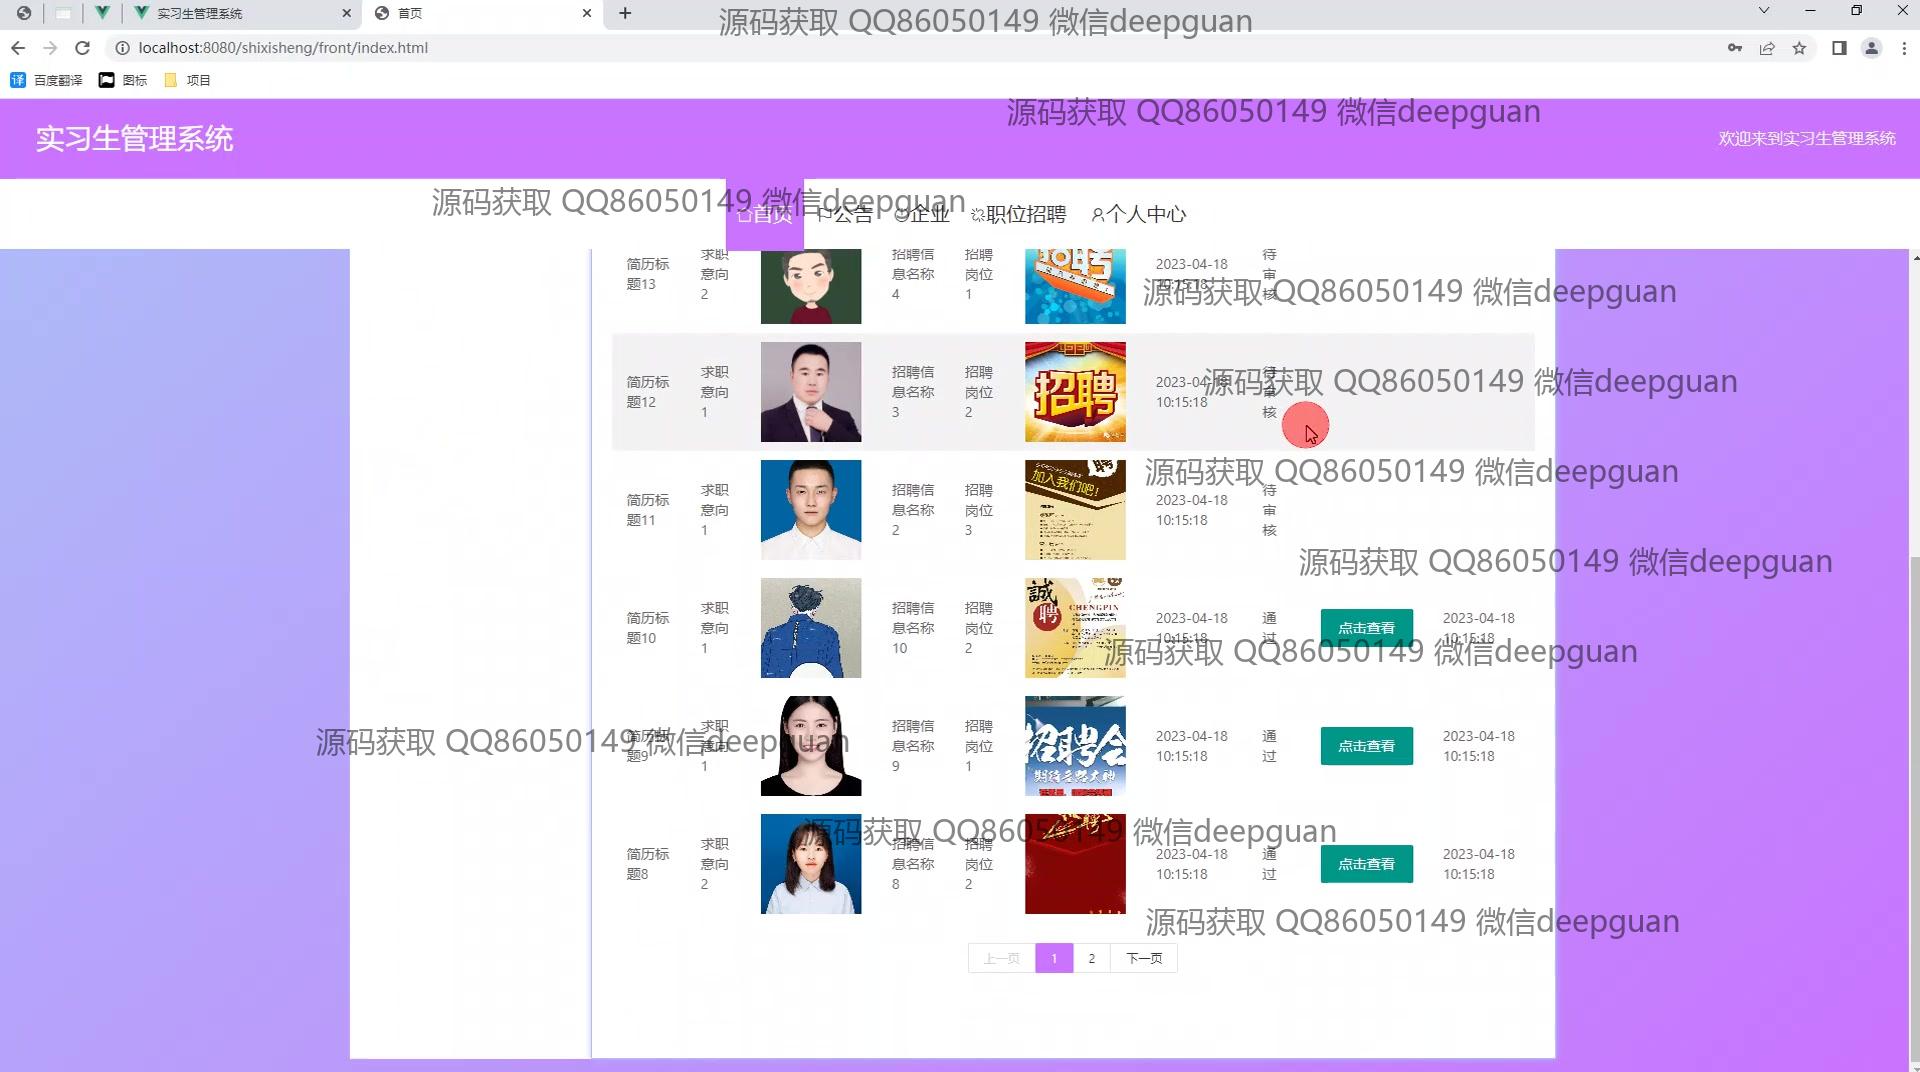The image size is (1920, 1072).
Task: Open the password key icon in address bar
Action: (x=1735, y=48)
